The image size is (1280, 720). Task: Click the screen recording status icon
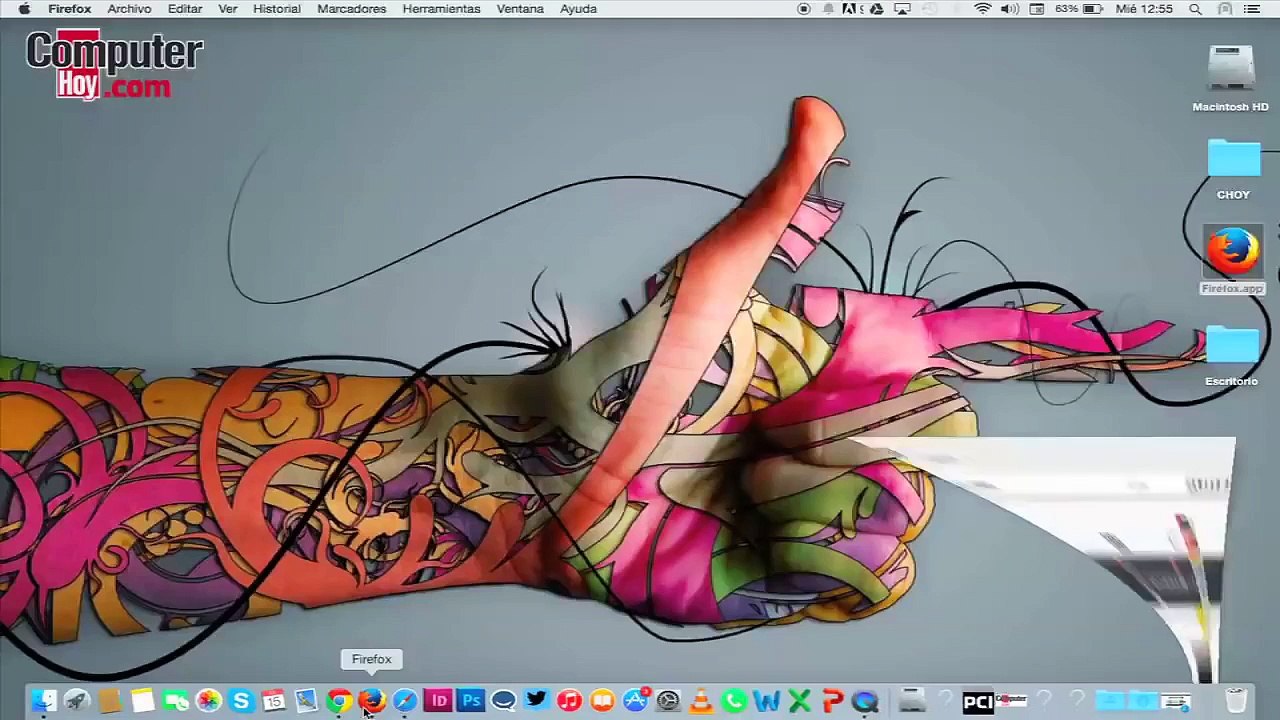coord(804,9)
